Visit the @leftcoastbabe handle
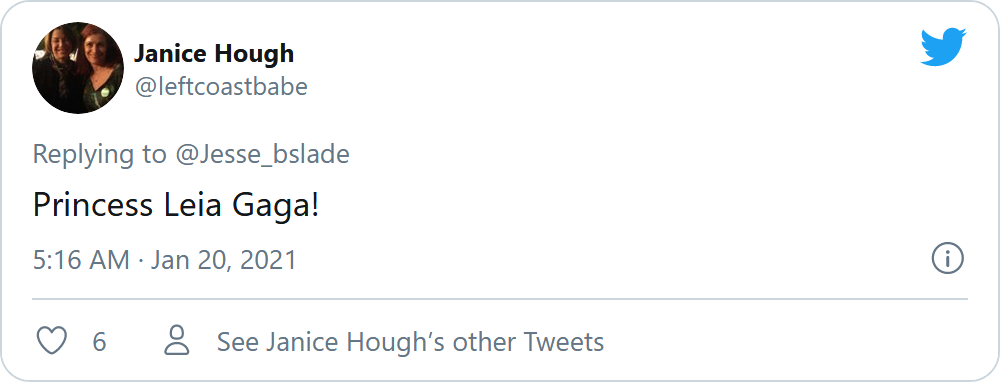Viewport: 1000px width, 382px height. tap(221, 86)
